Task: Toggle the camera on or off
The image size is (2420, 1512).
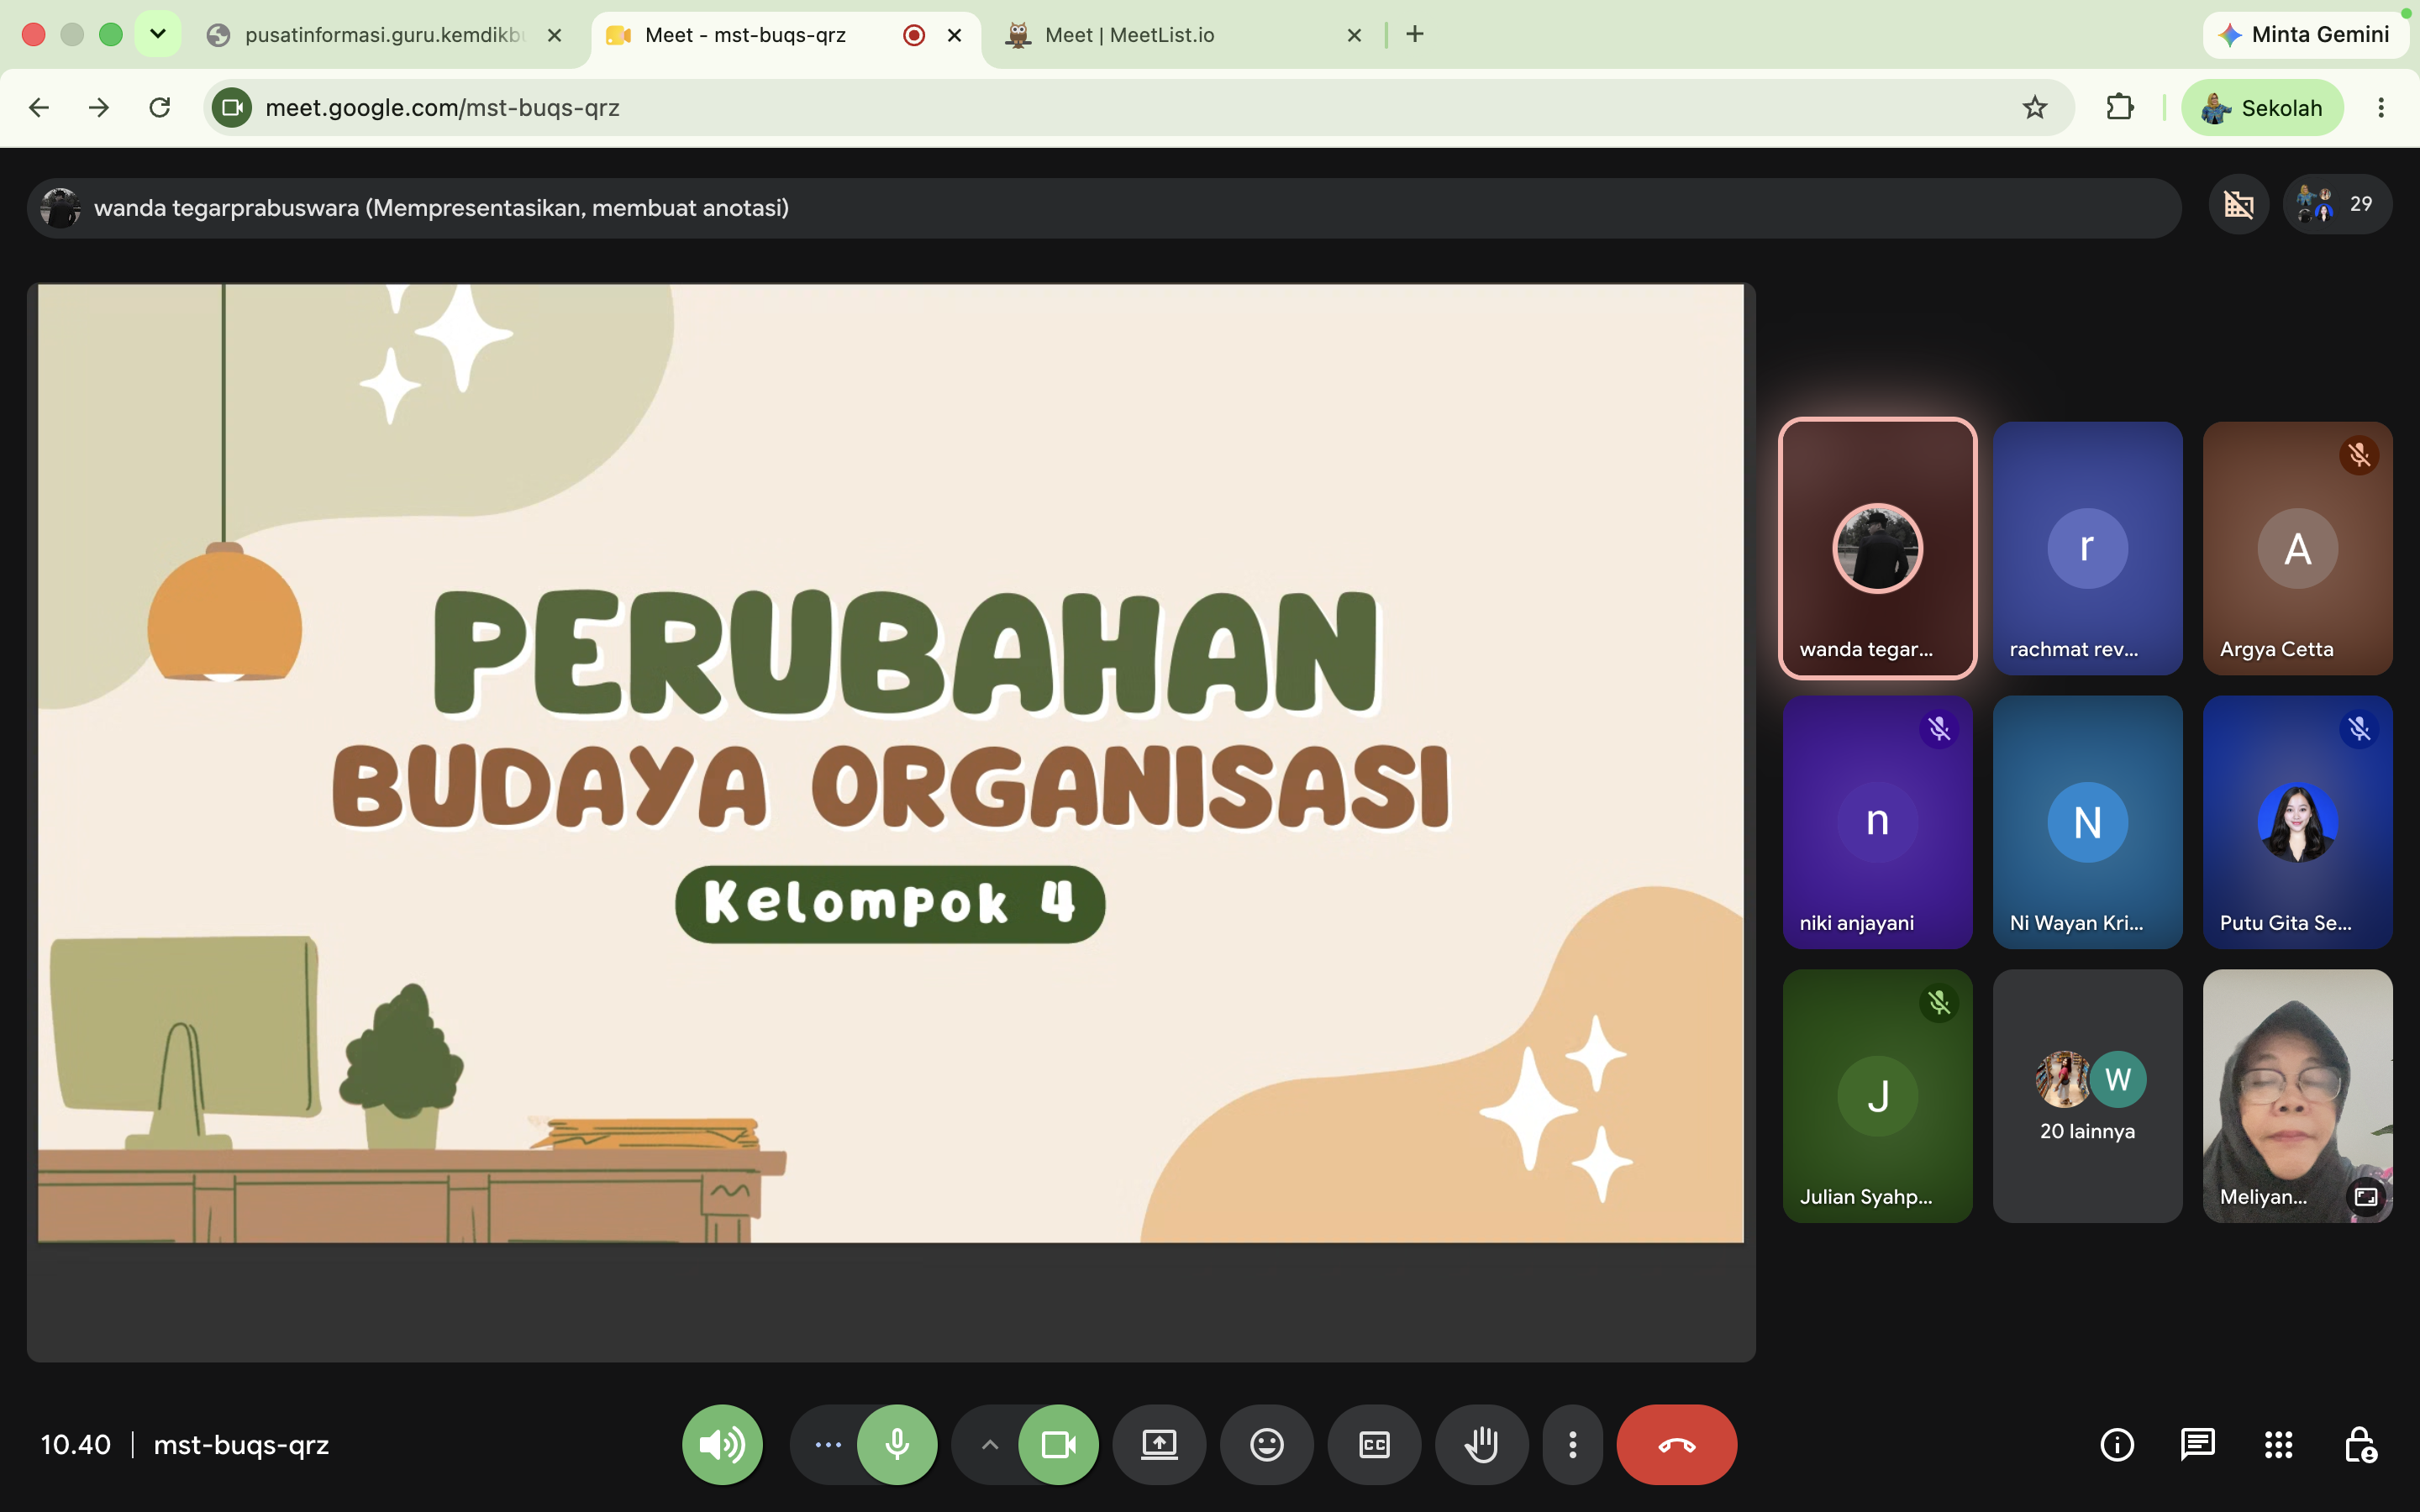Action: pos(1058,1444)
